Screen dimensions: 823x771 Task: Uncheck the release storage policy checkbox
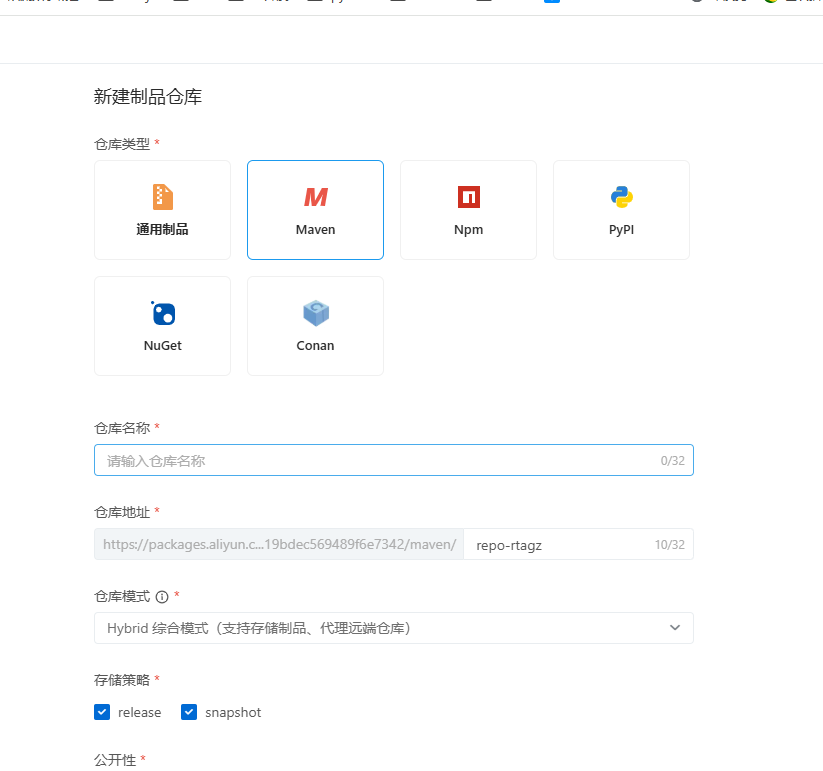click(102, 712)
